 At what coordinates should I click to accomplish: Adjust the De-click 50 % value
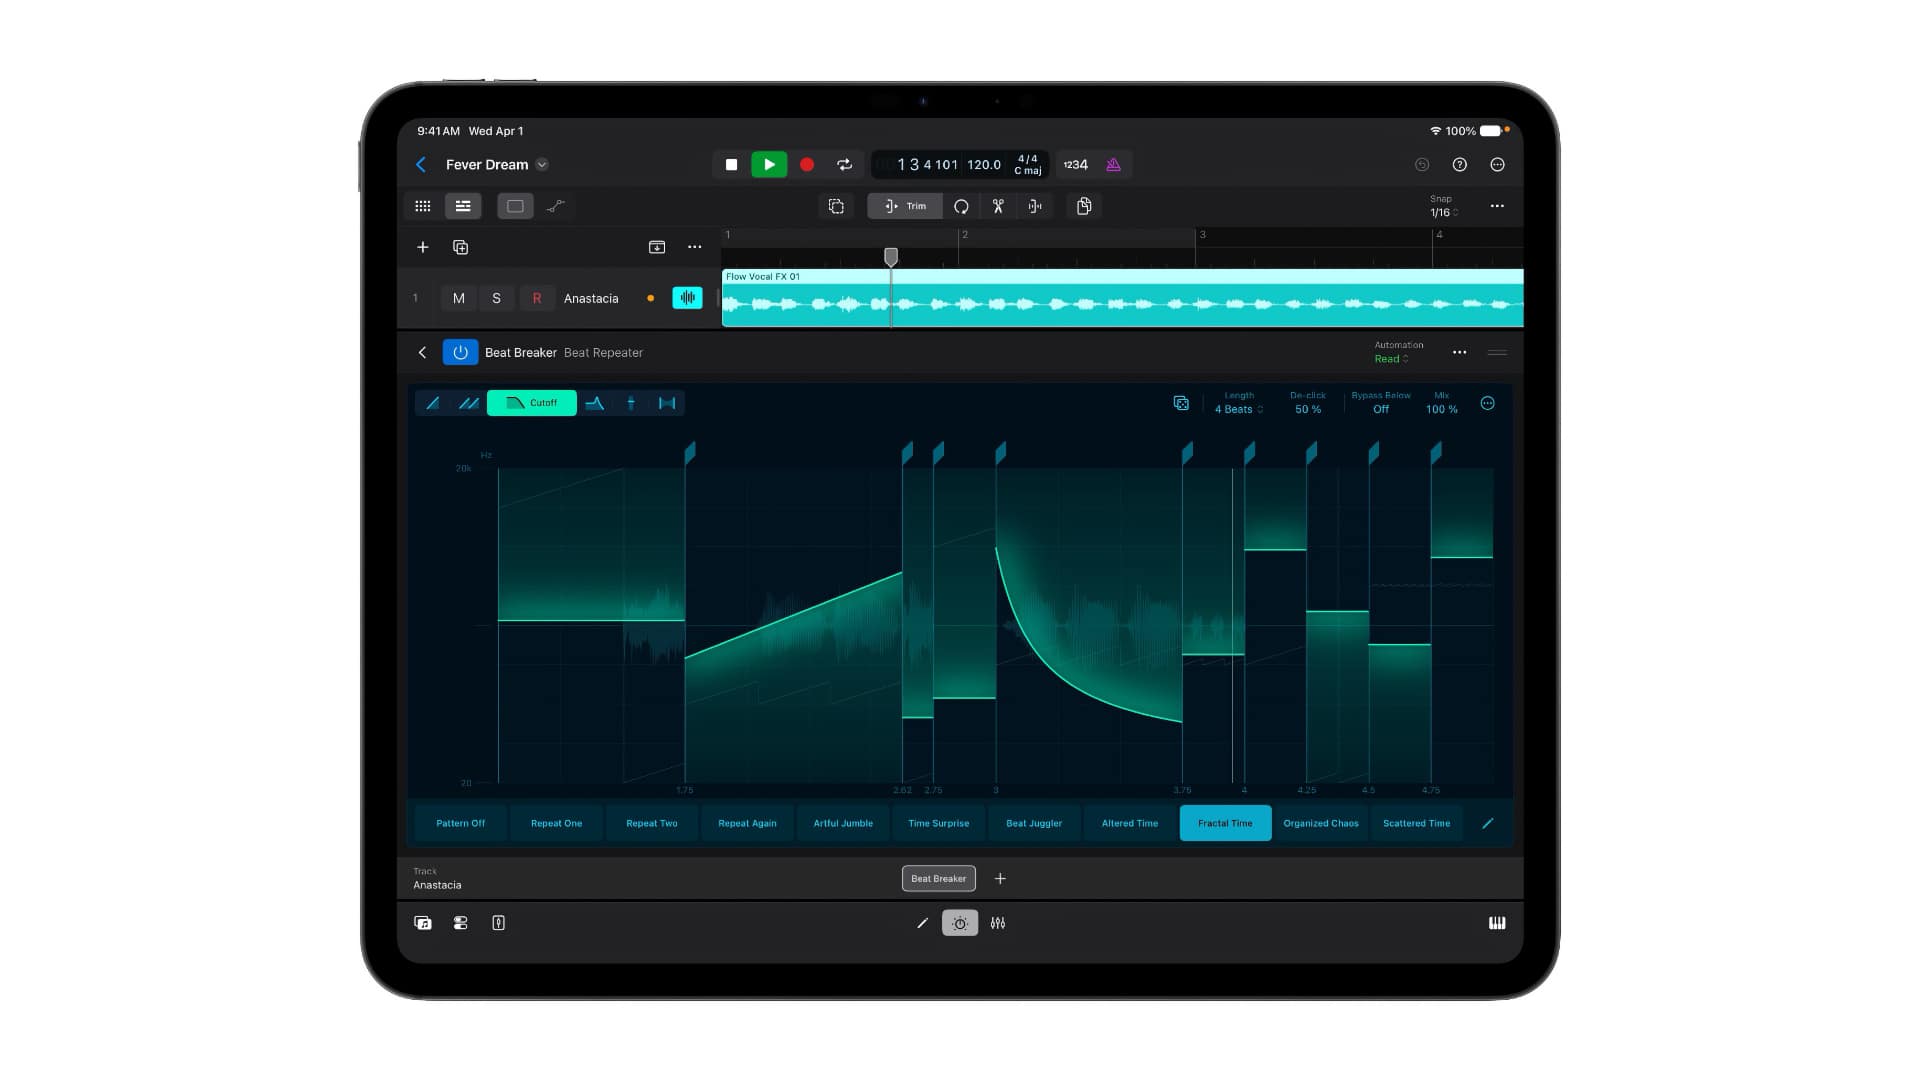(1308, 403)
